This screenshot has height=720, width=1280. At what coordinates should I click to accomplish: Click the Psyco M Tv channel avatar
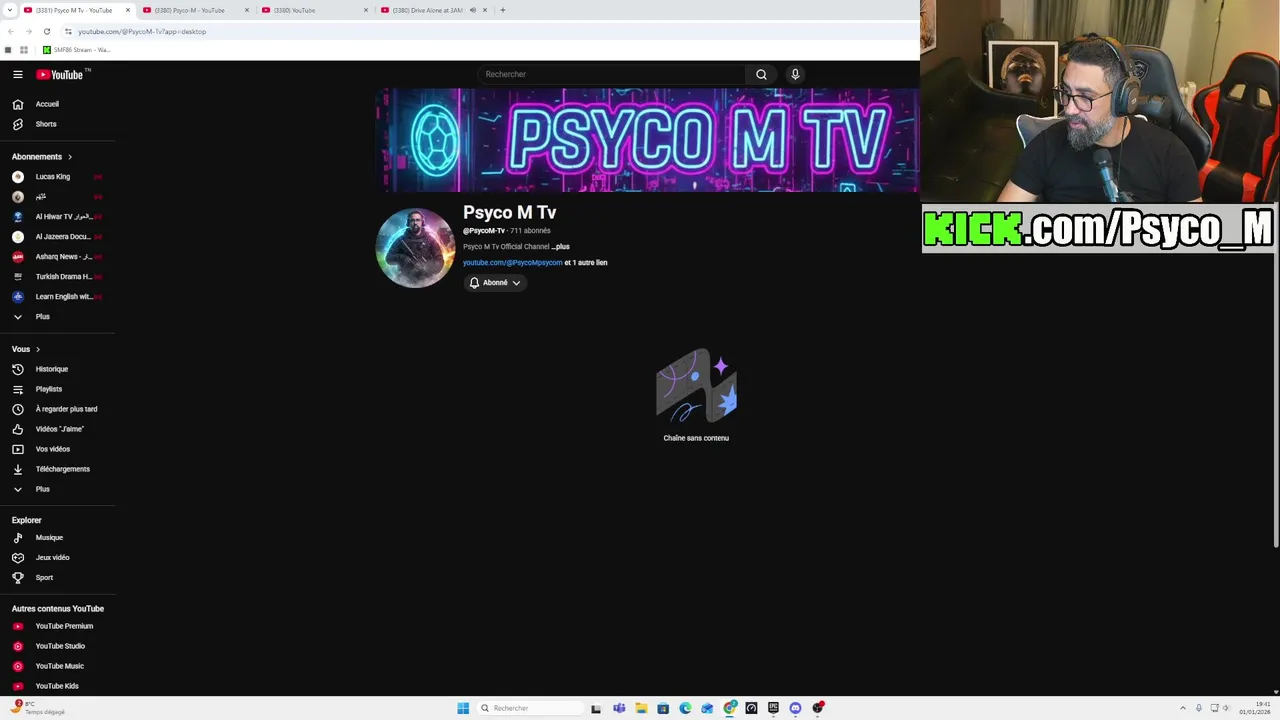415,248
